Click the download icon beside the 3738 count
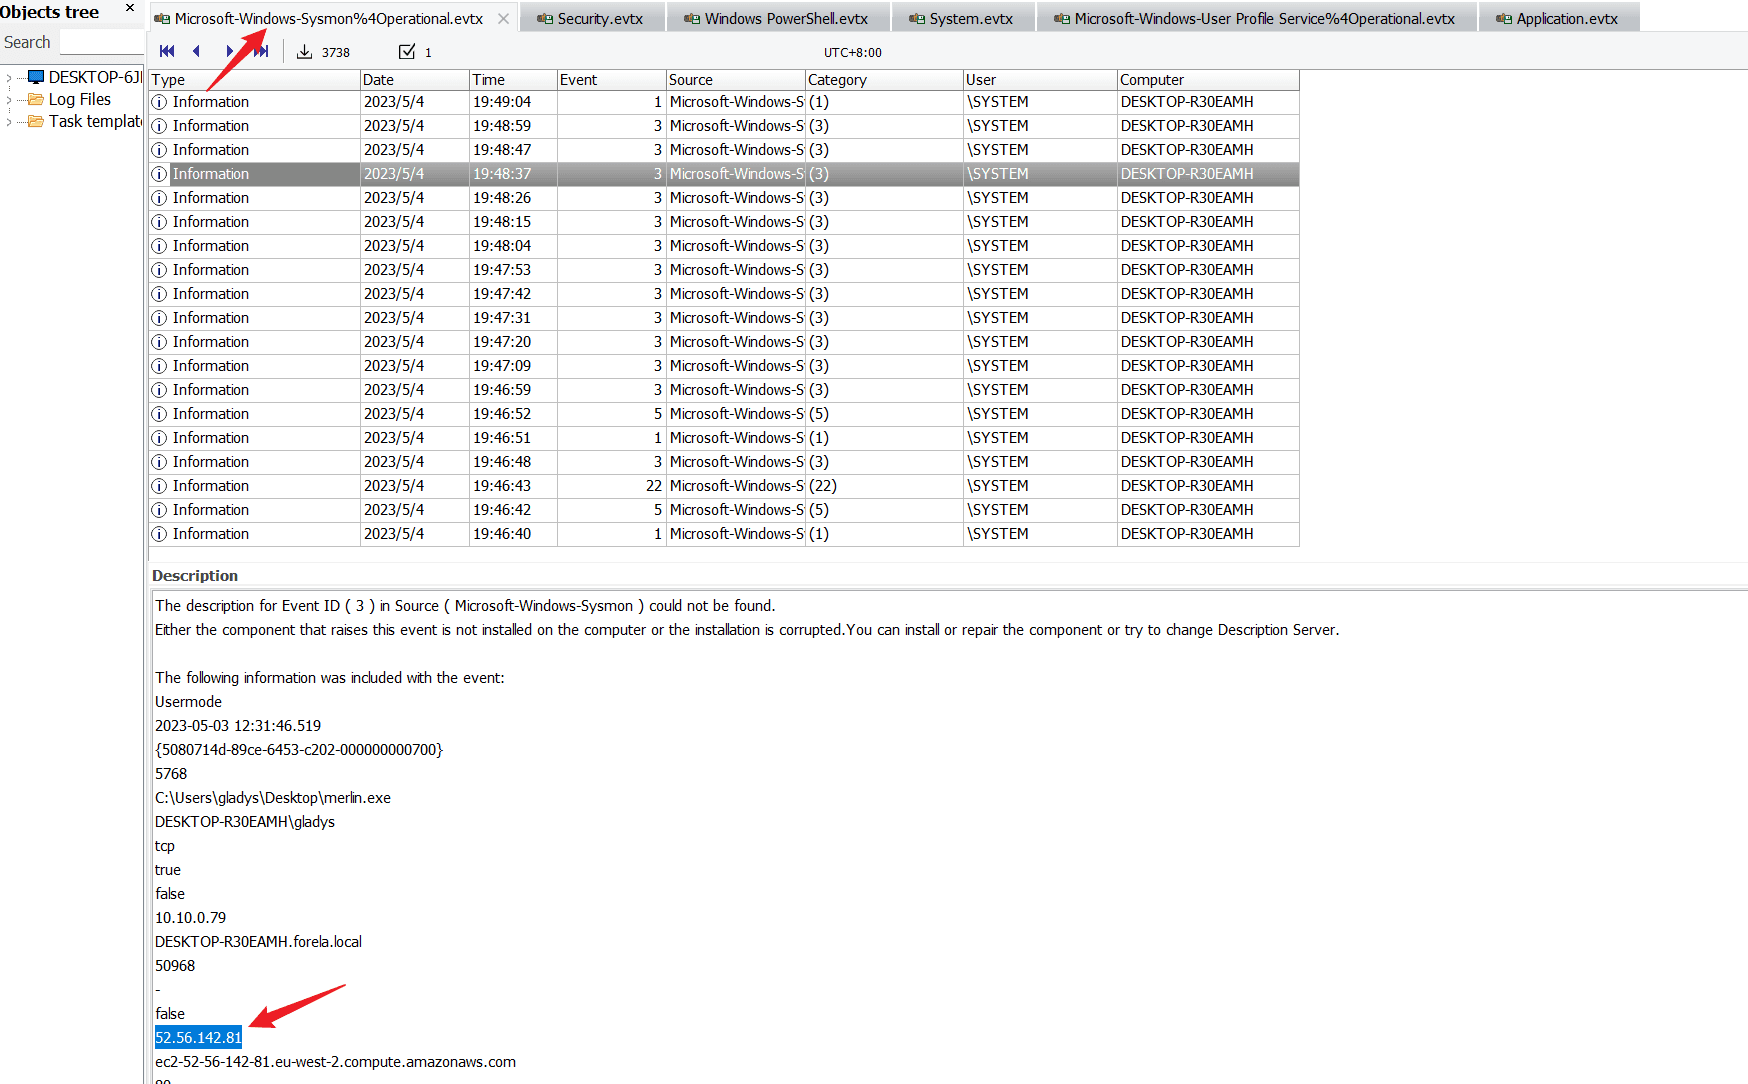The width and height of the screenshot is (1748, 1084). tap(304, 52)
